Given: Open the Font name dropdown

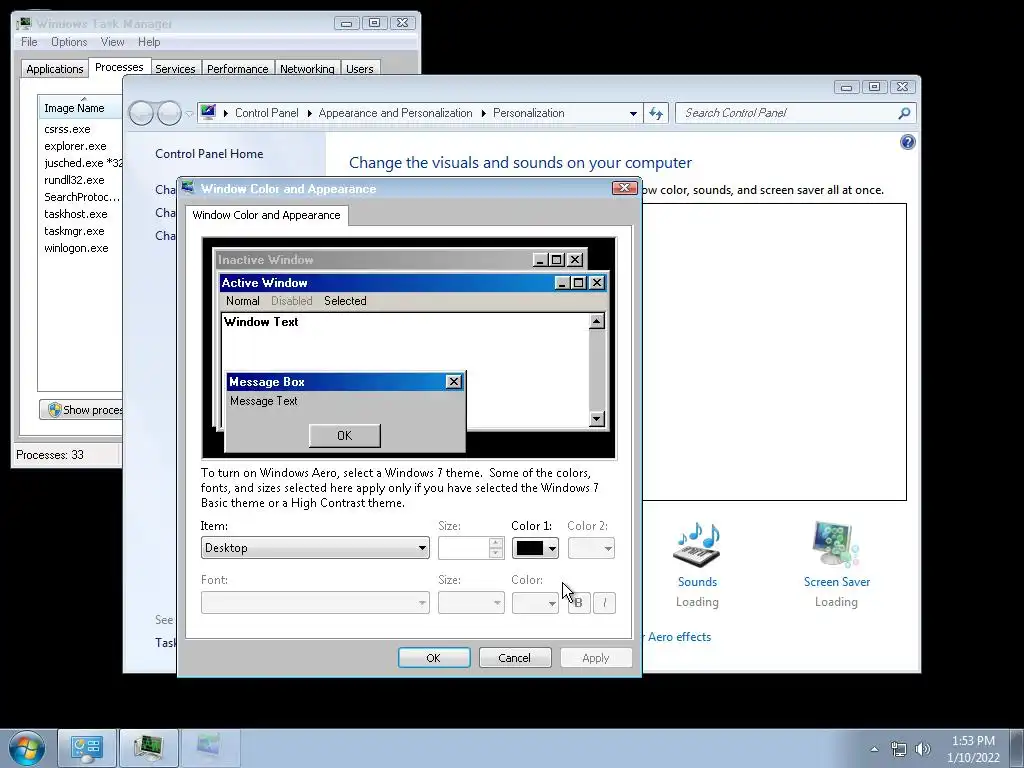Looking at the screenshot, I should coord(315,603).
